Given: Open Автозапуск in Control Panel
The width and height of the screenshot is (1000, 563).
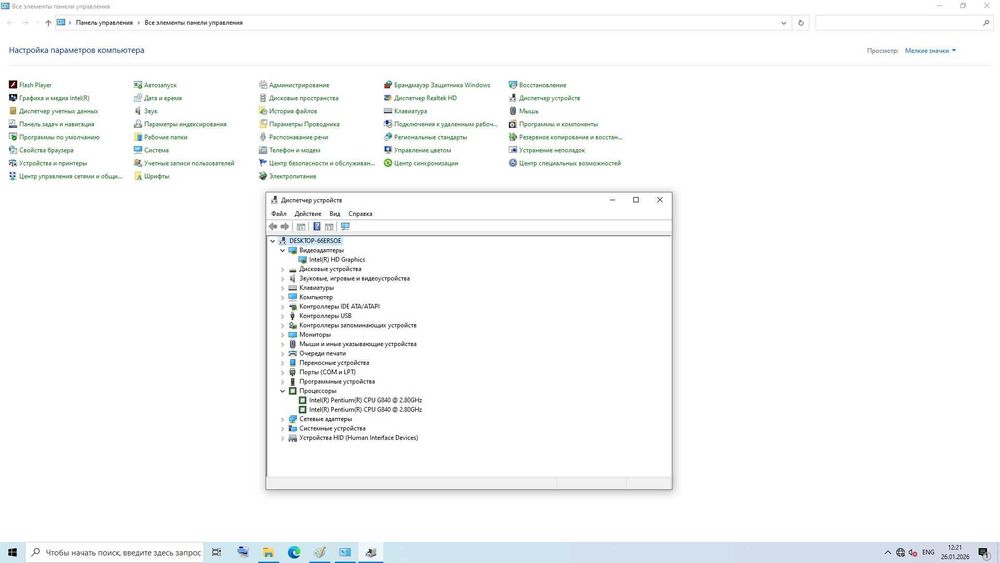Looking at the screenshot, I should [x=155, y=85].
